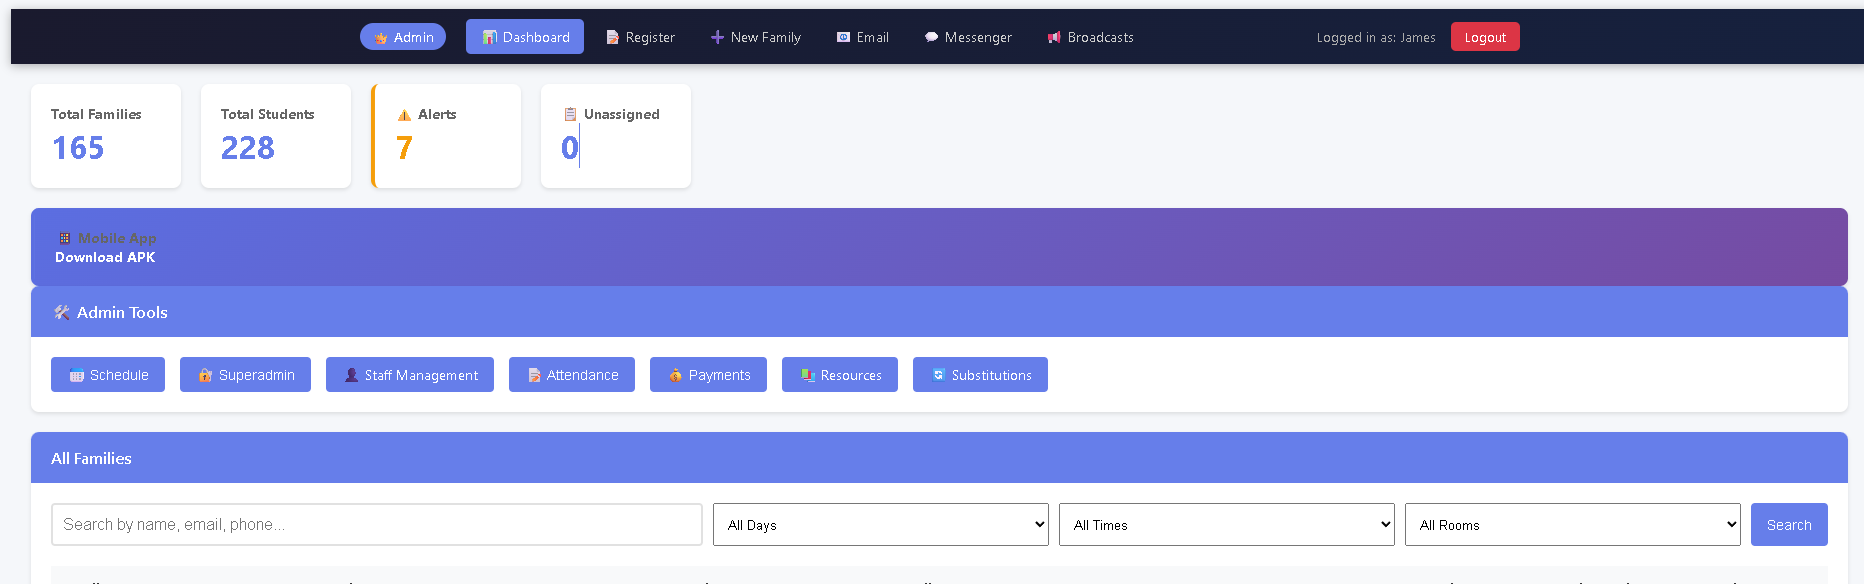Click the Register document icon

[612, 37]
